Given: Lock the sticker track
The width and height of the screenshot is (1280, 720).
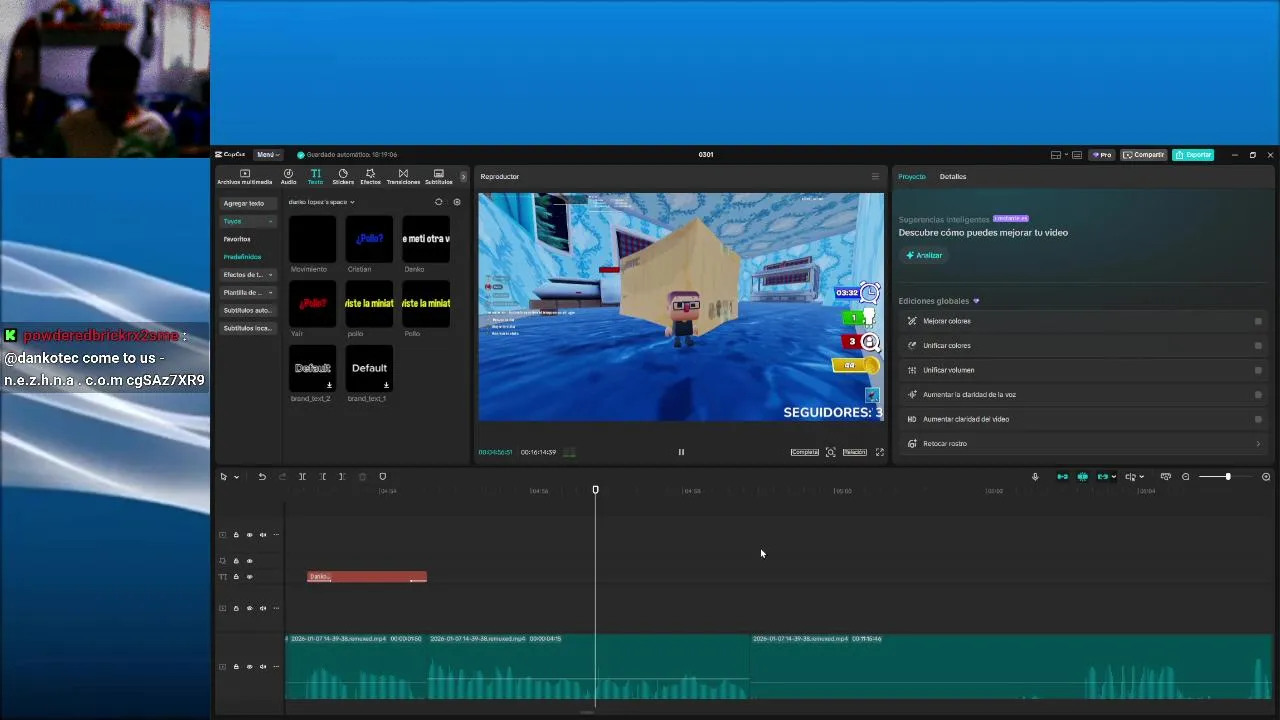Looking at the screenshot, I should 236,561.
